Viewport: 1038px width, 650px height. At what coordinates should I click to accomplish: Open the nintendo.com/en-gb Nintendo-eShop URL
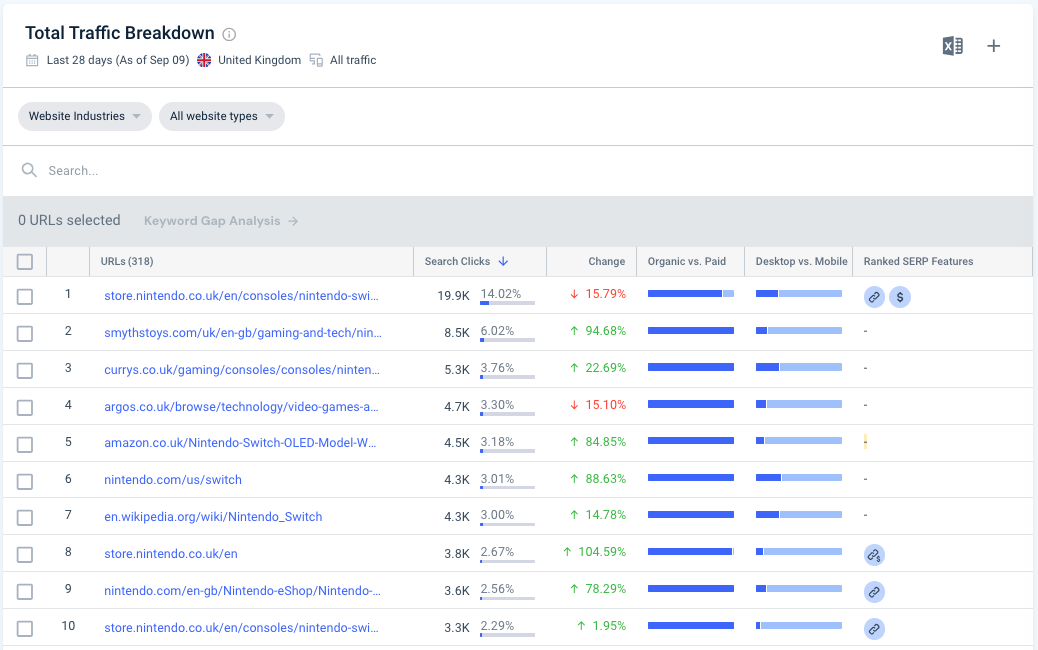[x=242, y=591]
